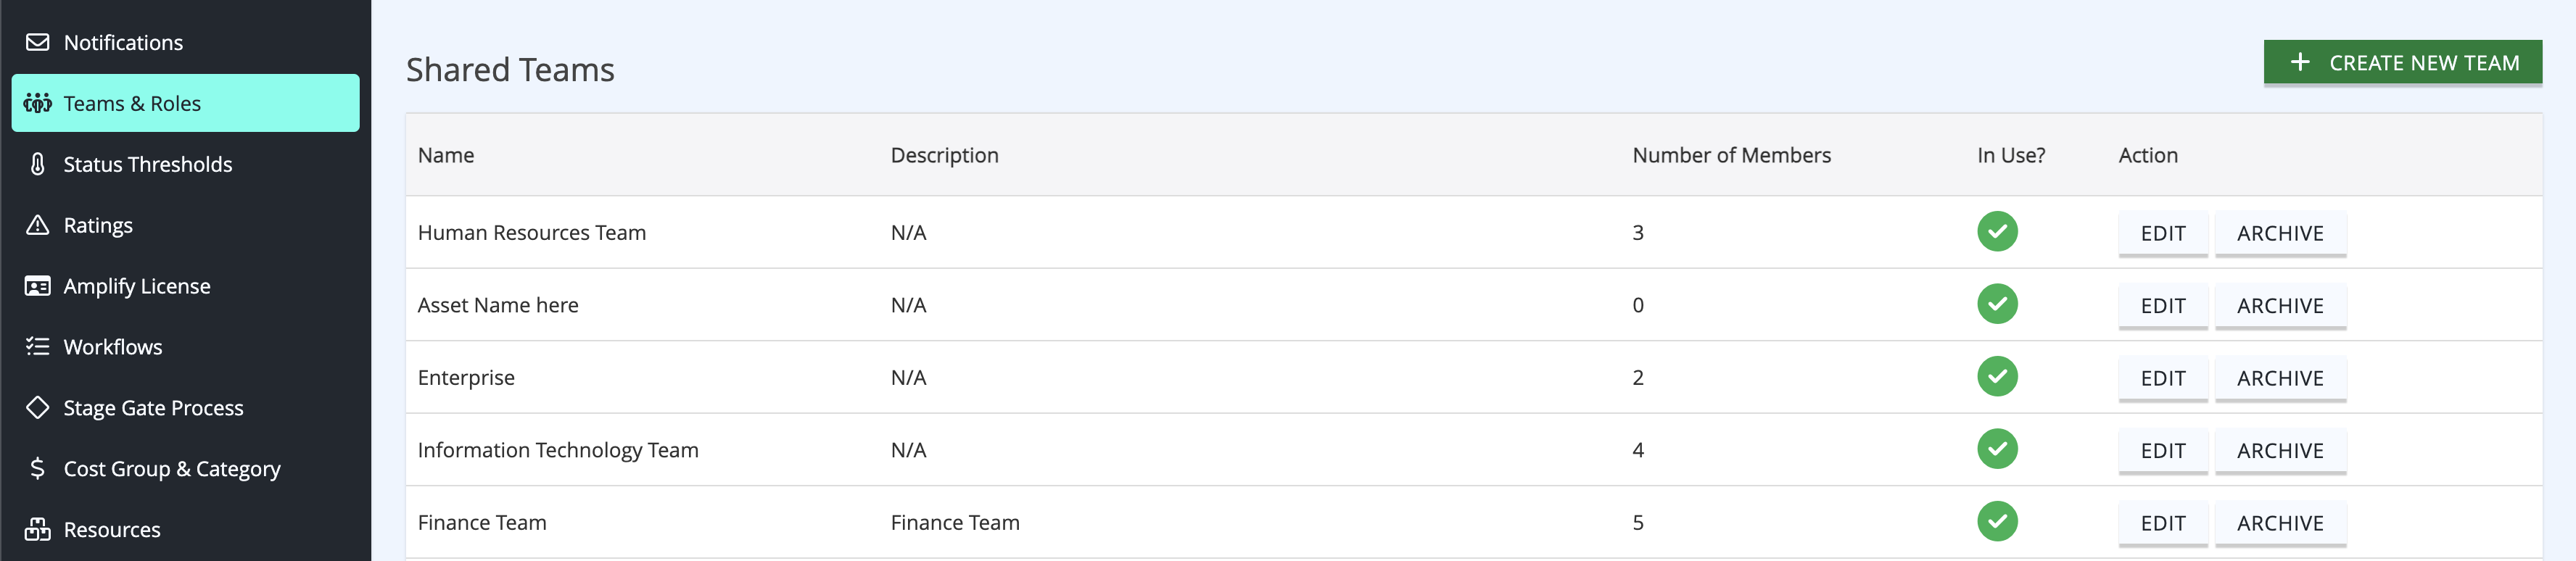2576x561 pixels.
Task: Edit the Information Technology Team
Action: [2162, 451]
